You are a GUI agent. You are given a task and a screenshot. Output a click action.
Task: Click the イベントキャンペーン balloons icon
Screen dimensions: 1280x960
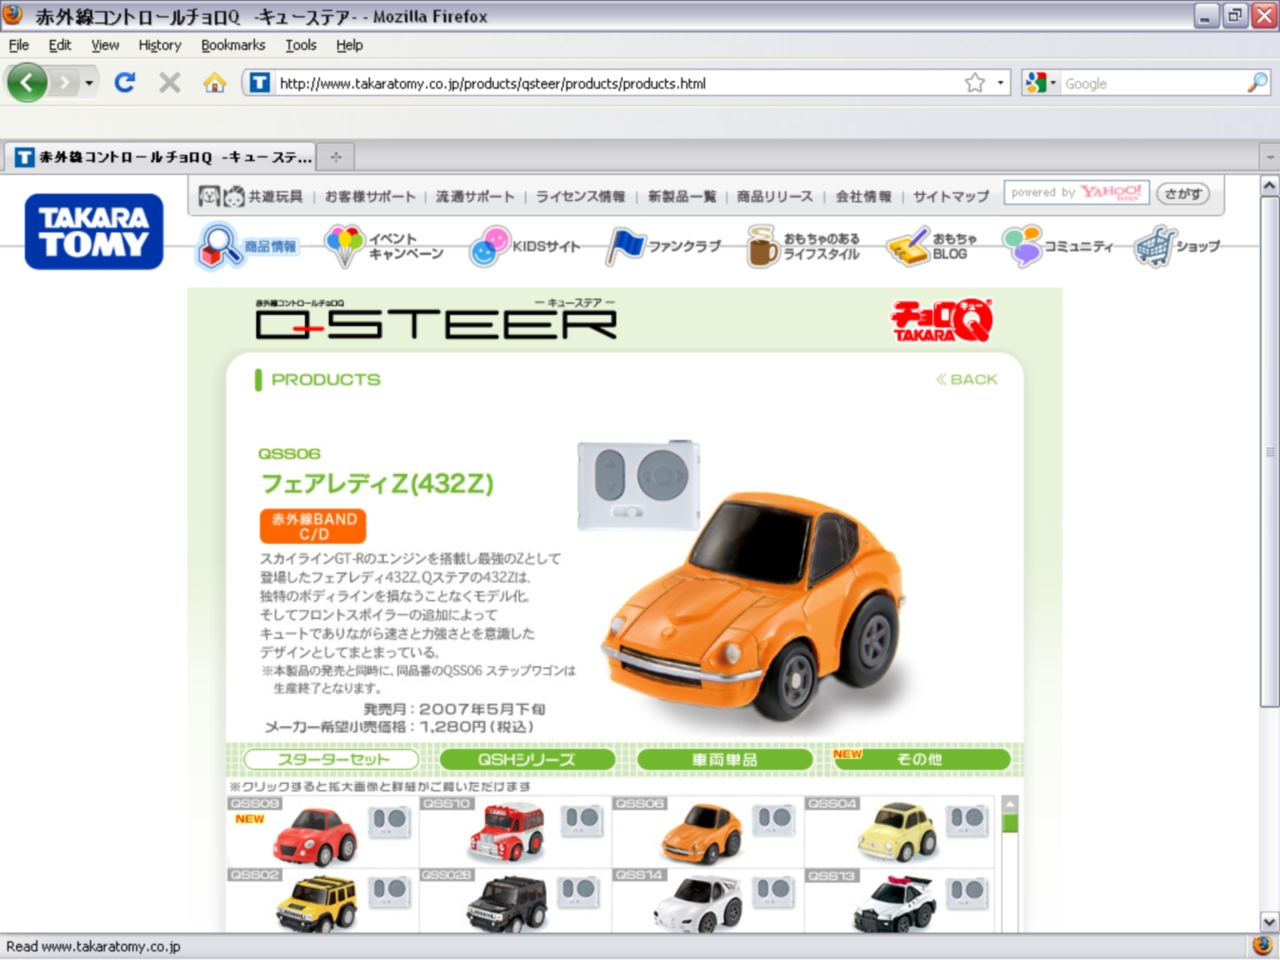(345, 245)
